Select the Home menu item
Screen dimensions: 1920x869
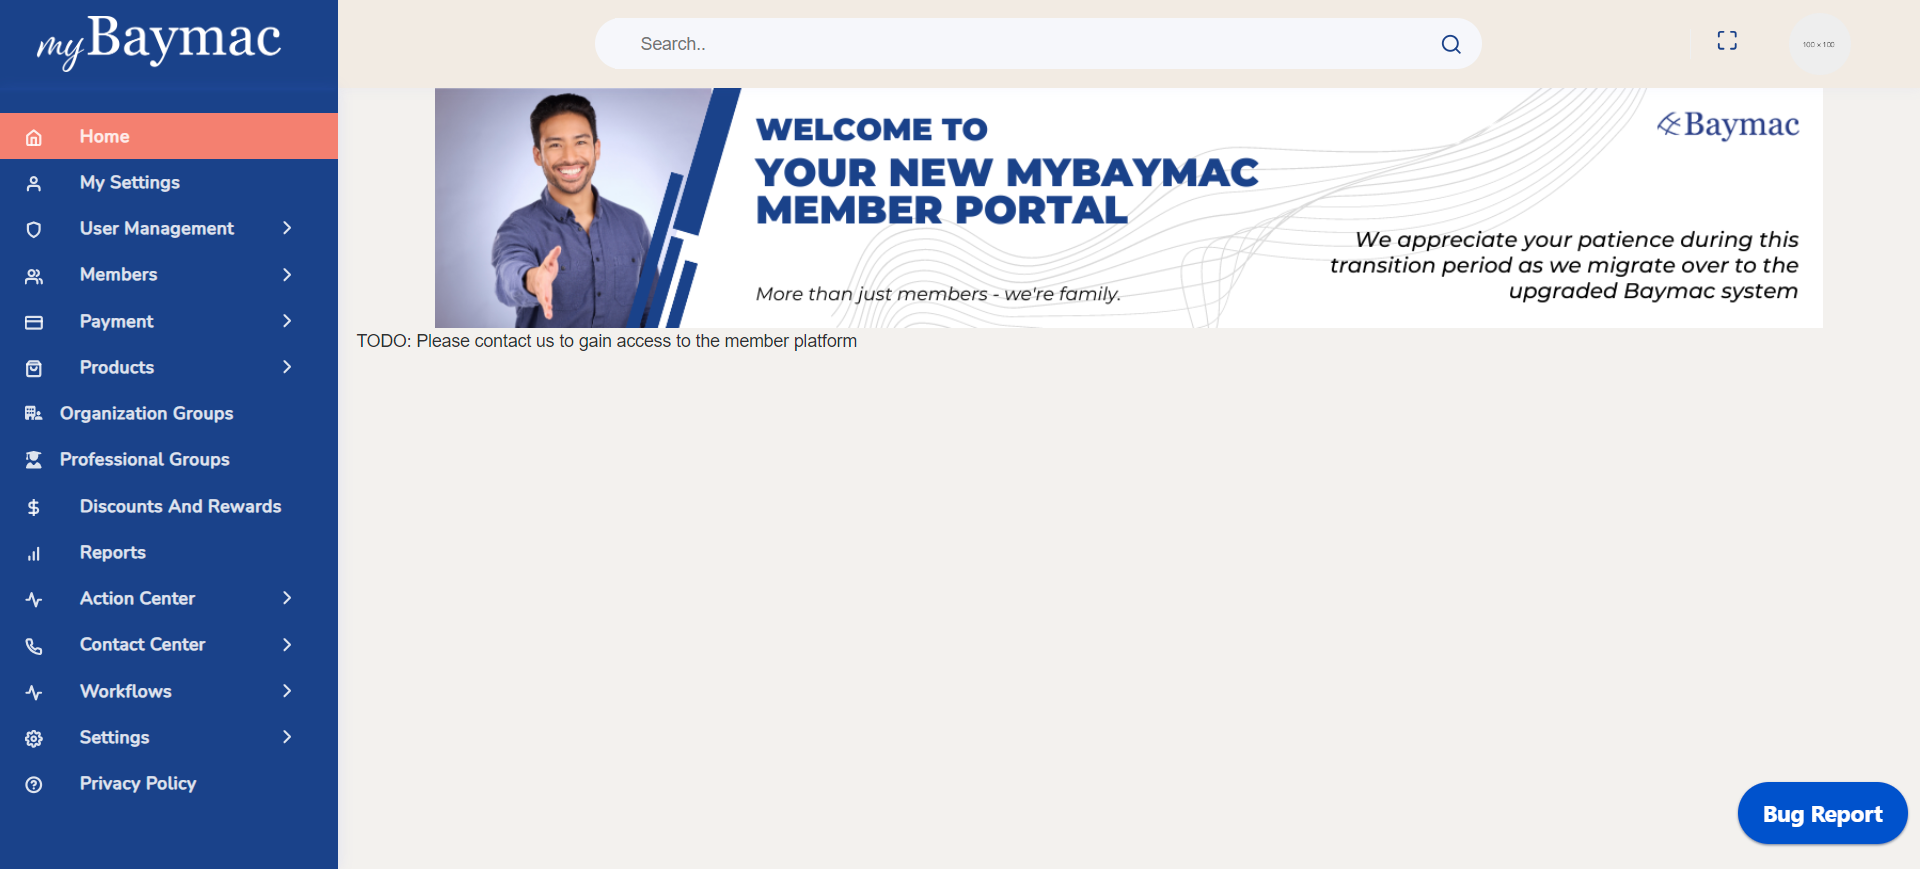tap(169, 136)
